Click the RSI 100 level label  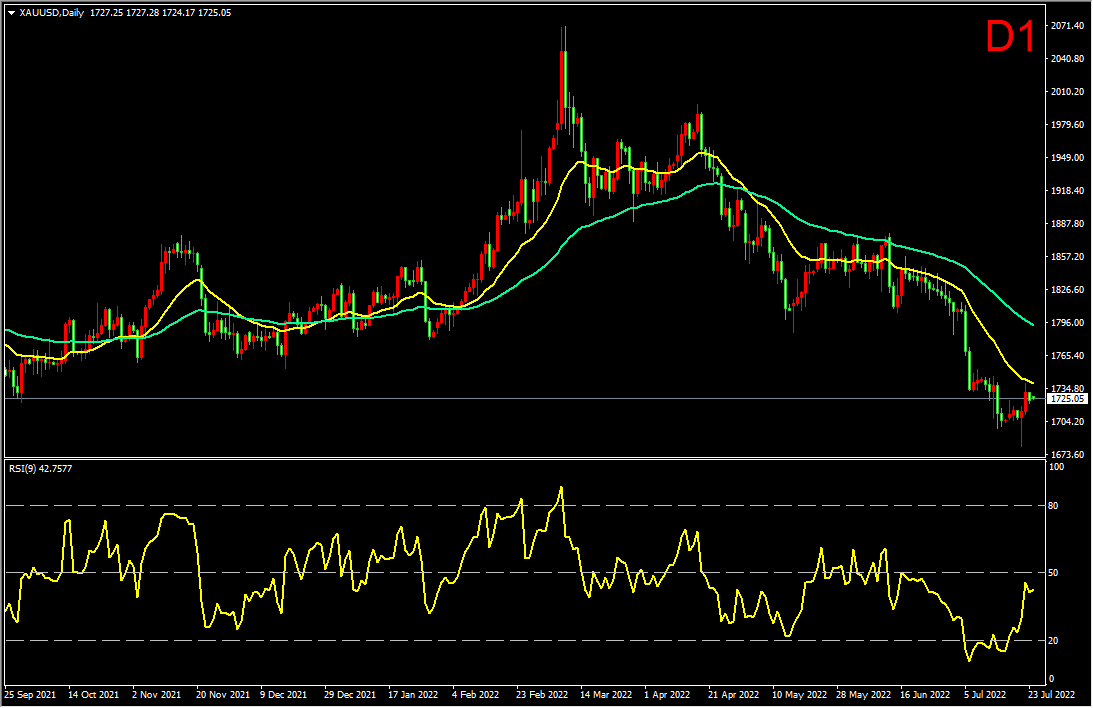1056,467
